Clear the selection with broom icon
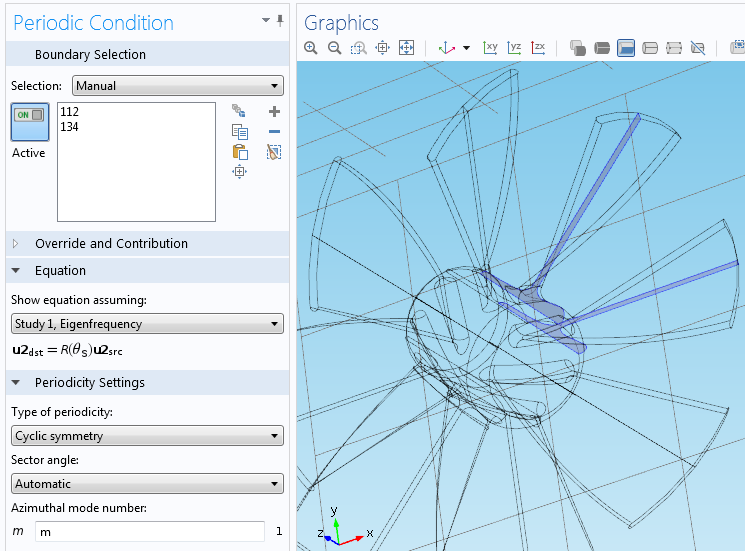The width and height of the screenshot is (745, 551). 274,152
